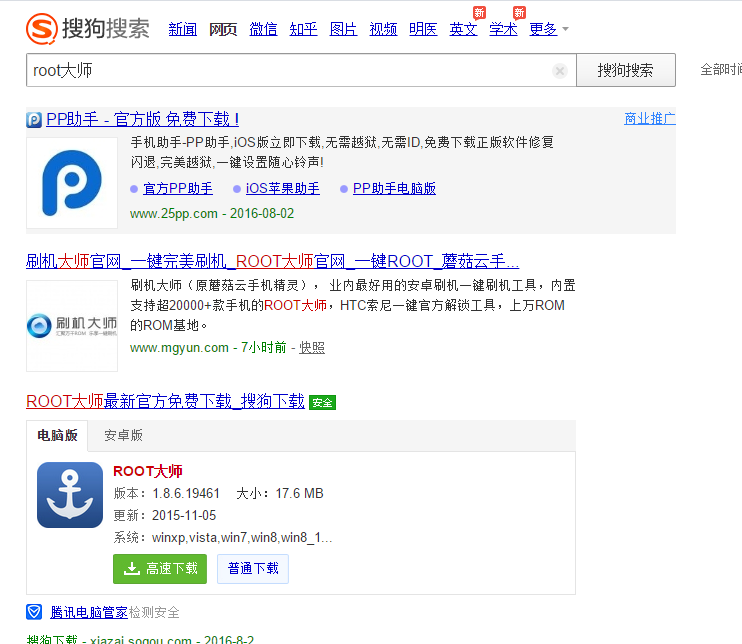Expand the 更多 dropdown arrow
Image resolution: width=742 pixels, height=644 pixels.
(565, 29)
